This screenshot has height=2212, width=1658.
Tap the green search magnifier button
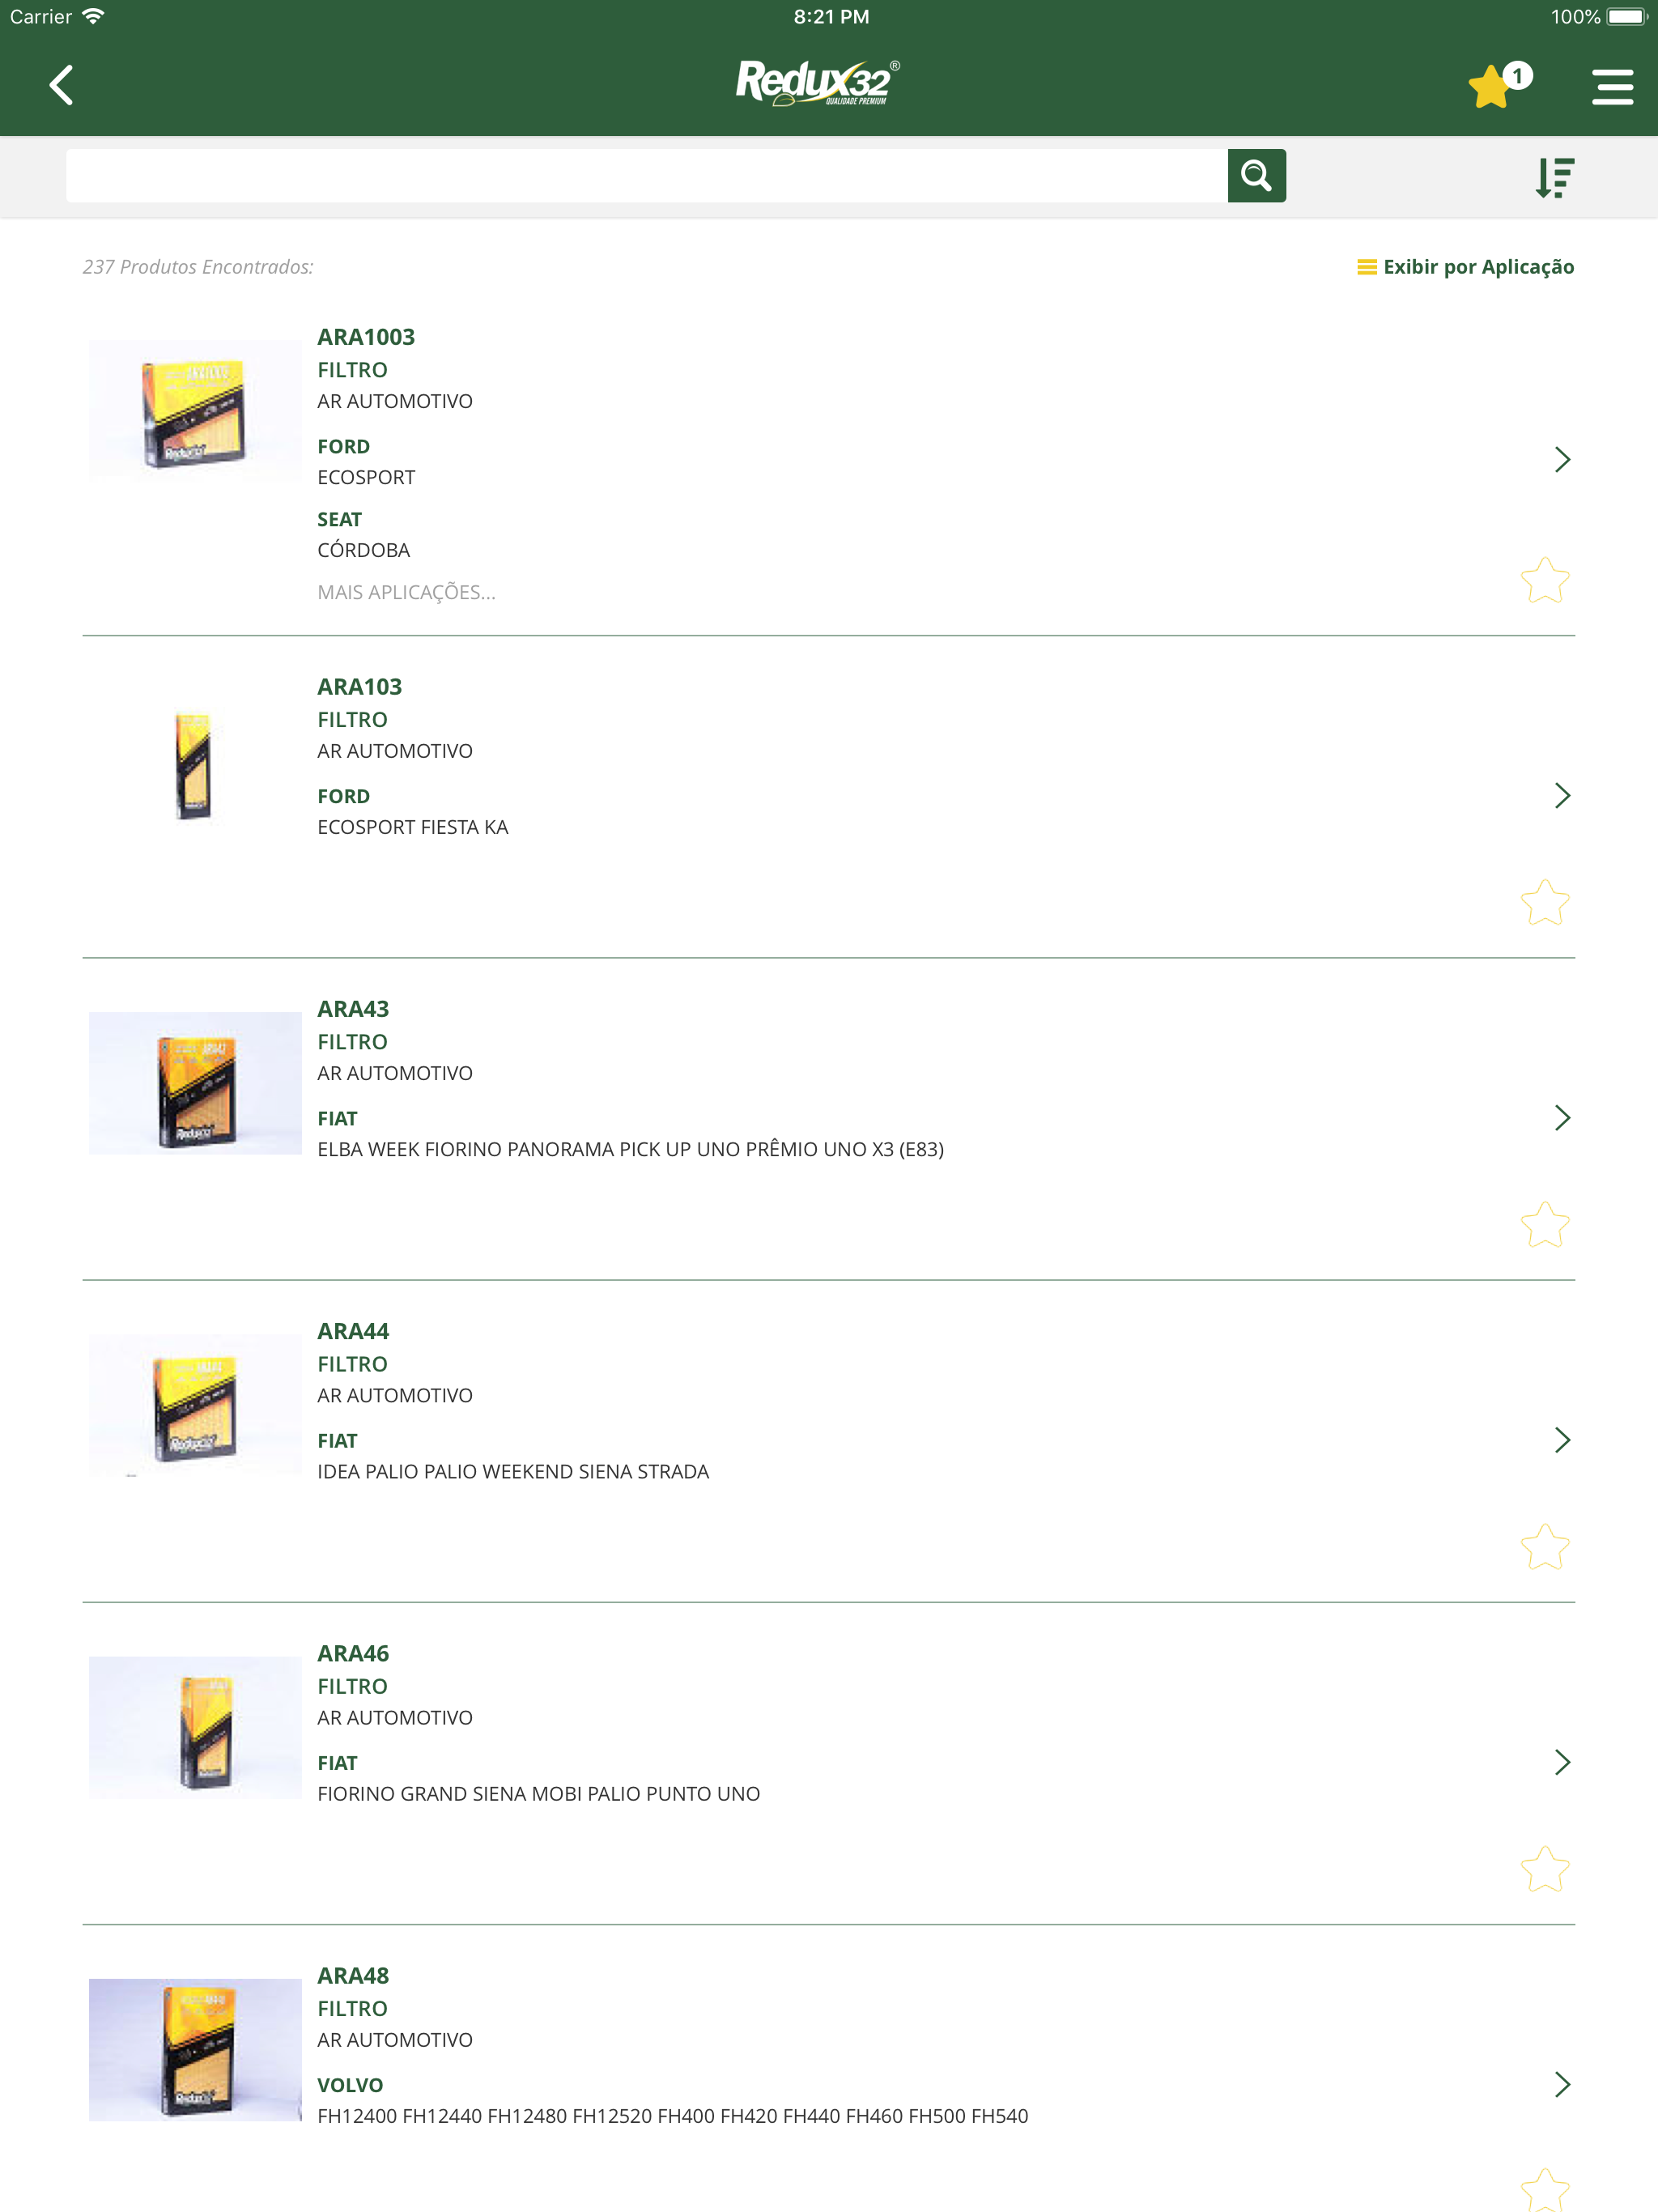click(x=1256, y=176)
